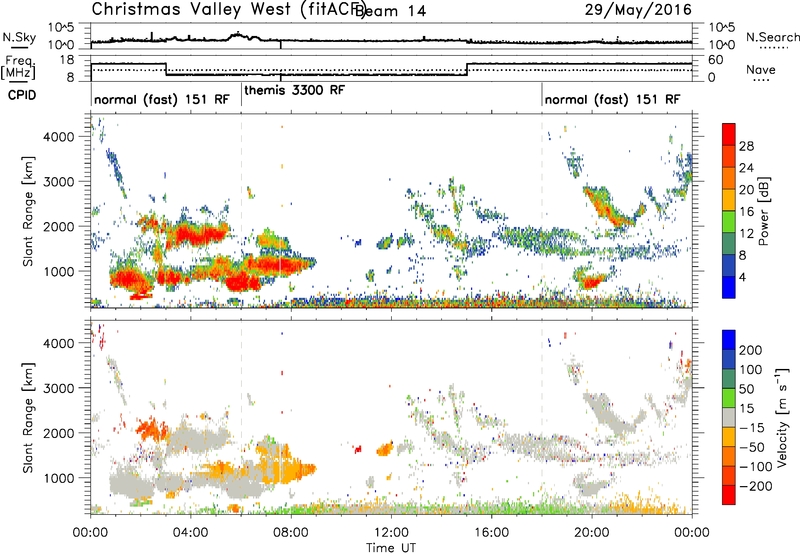Click the frequency trace step at 15:00
Screen dimensions: 800x554
point(467,69)
